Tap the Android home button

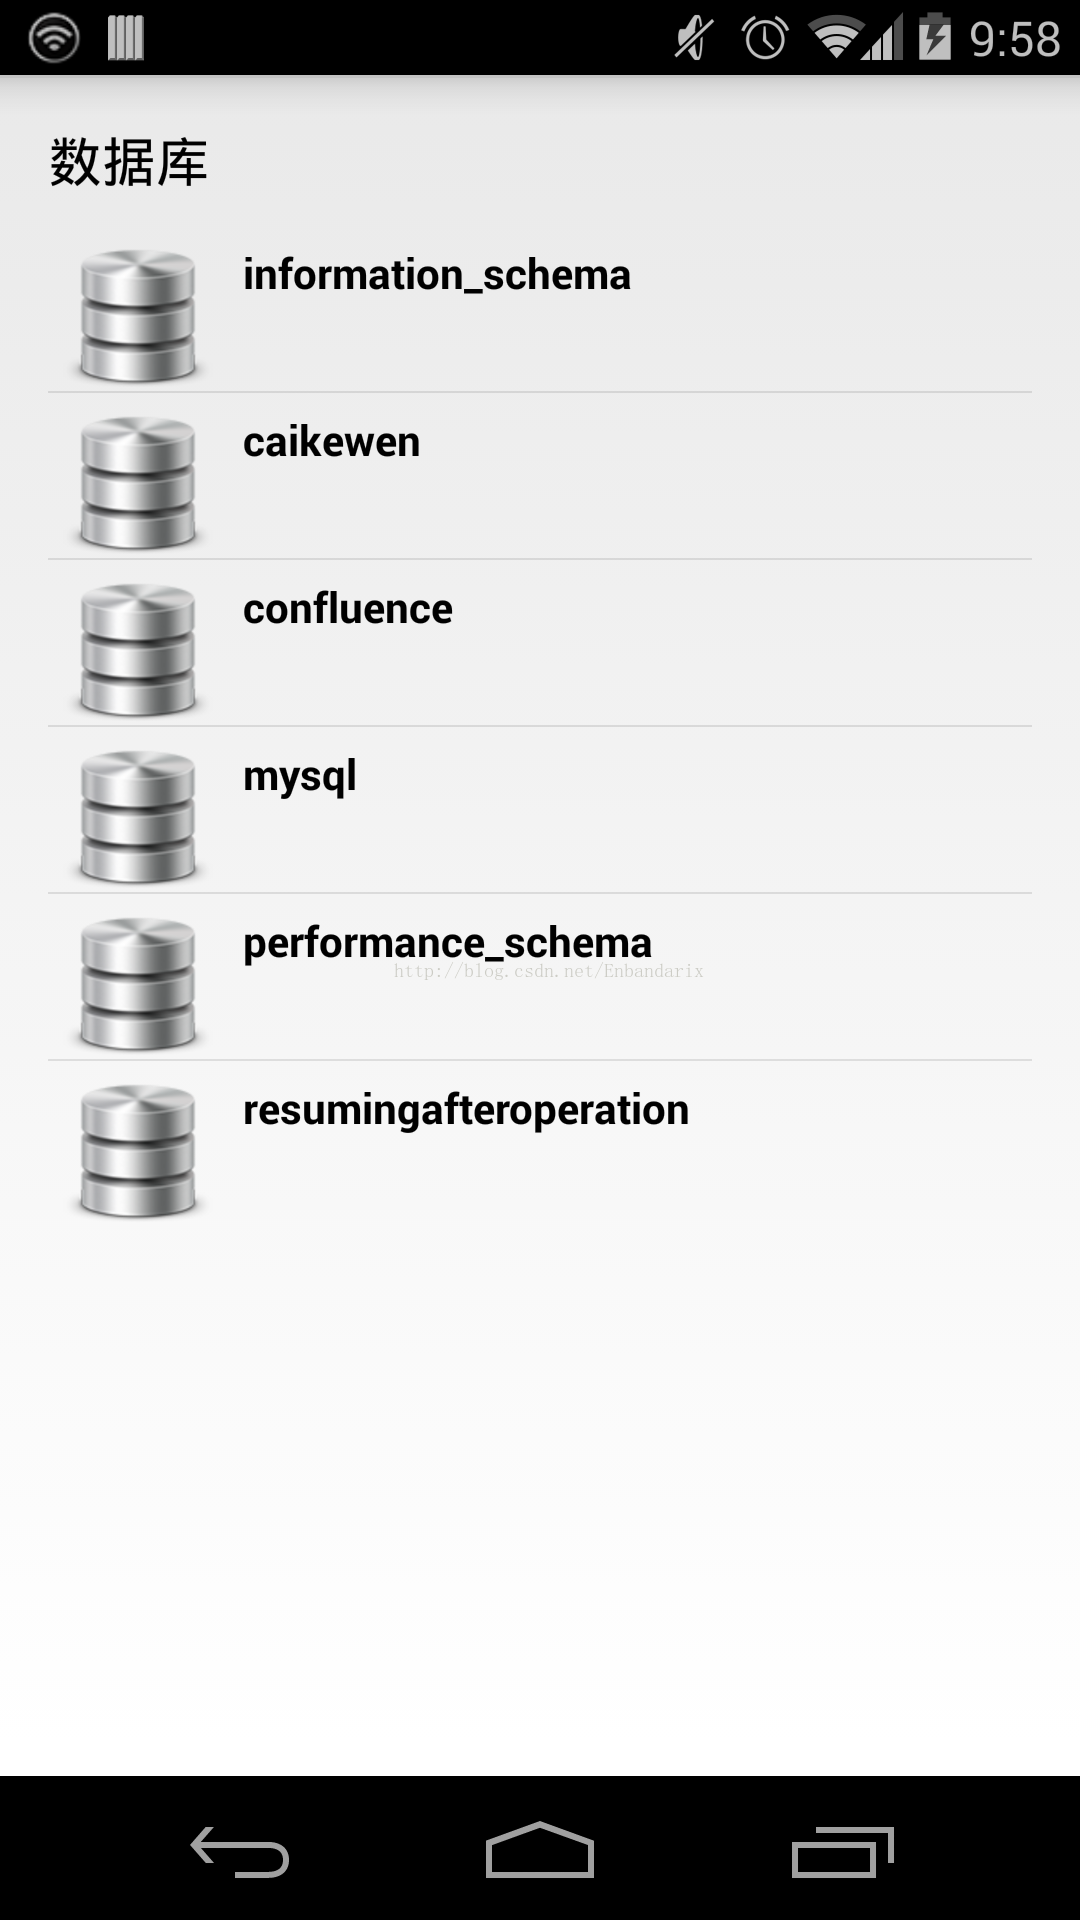point(540,1850)
